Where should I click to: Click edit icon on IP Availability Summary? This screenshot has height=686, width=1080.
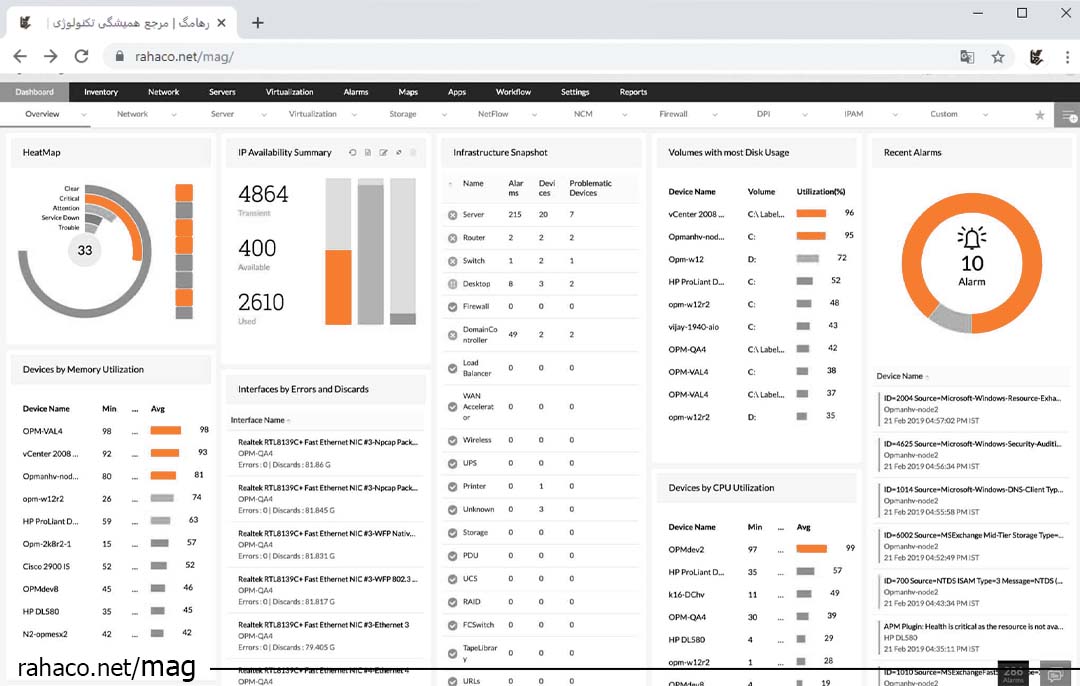[x=383, y=153]
